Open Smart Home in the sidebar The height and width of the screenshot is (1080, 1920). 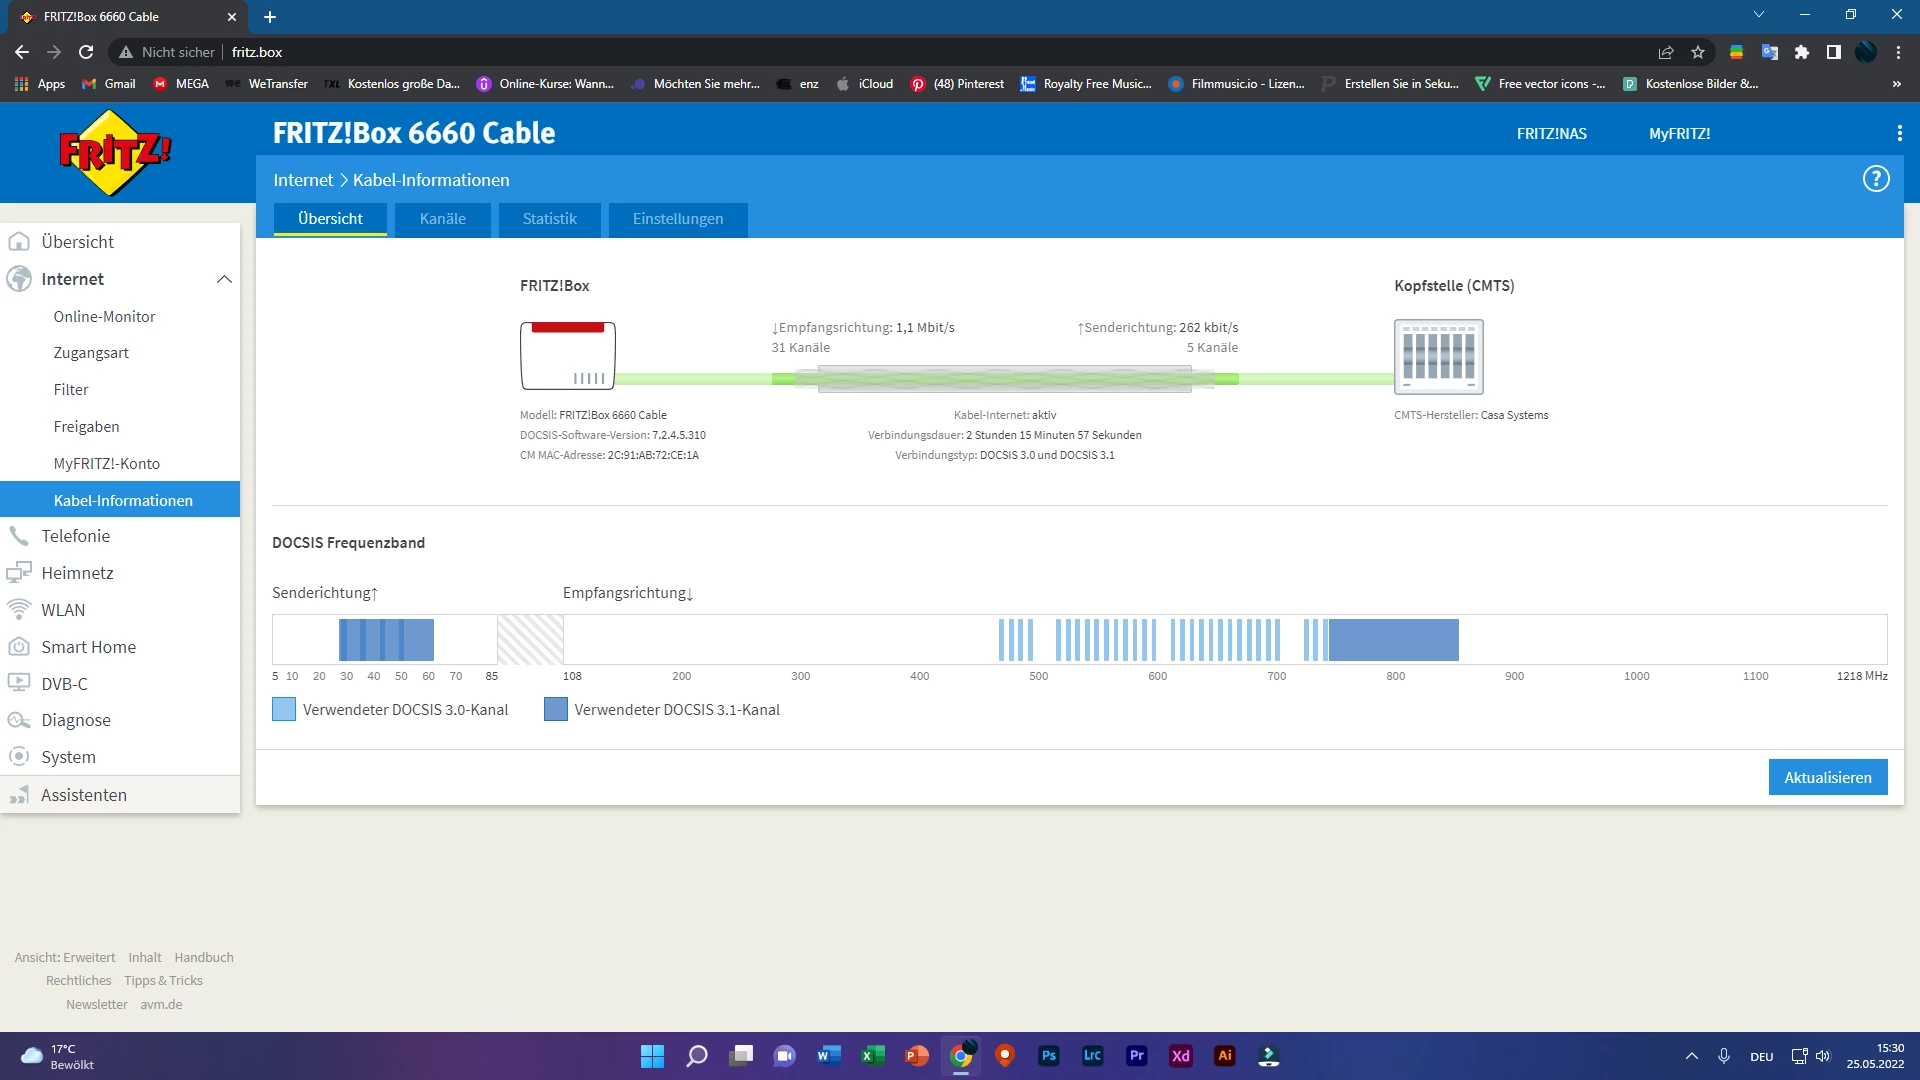[x=88, y=647]
